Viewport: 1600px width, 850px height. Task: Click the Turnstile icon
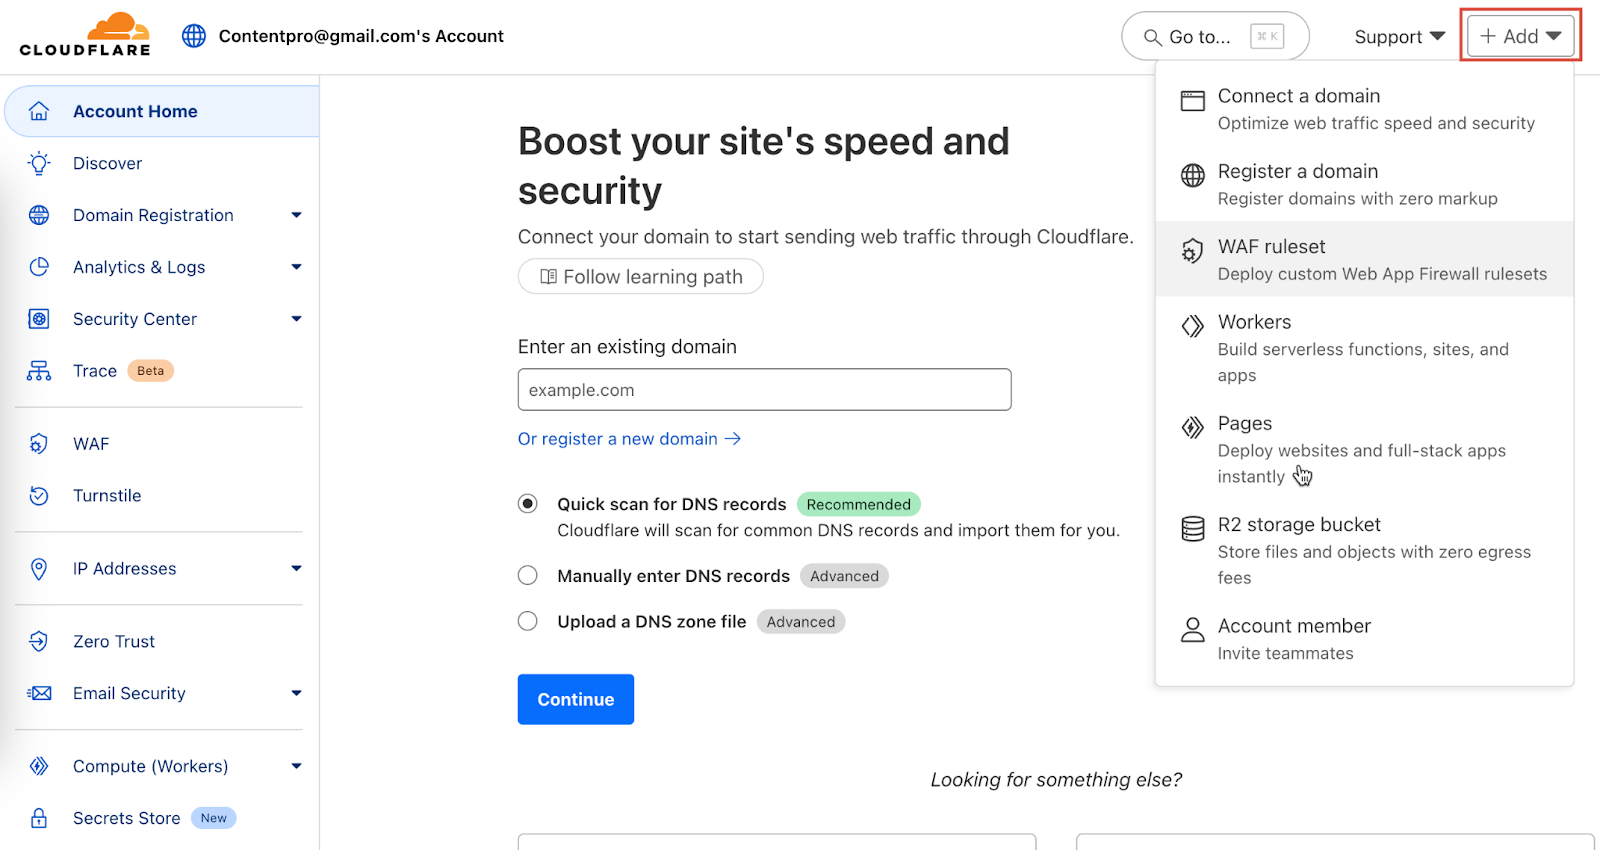click(x=39, y=496)
